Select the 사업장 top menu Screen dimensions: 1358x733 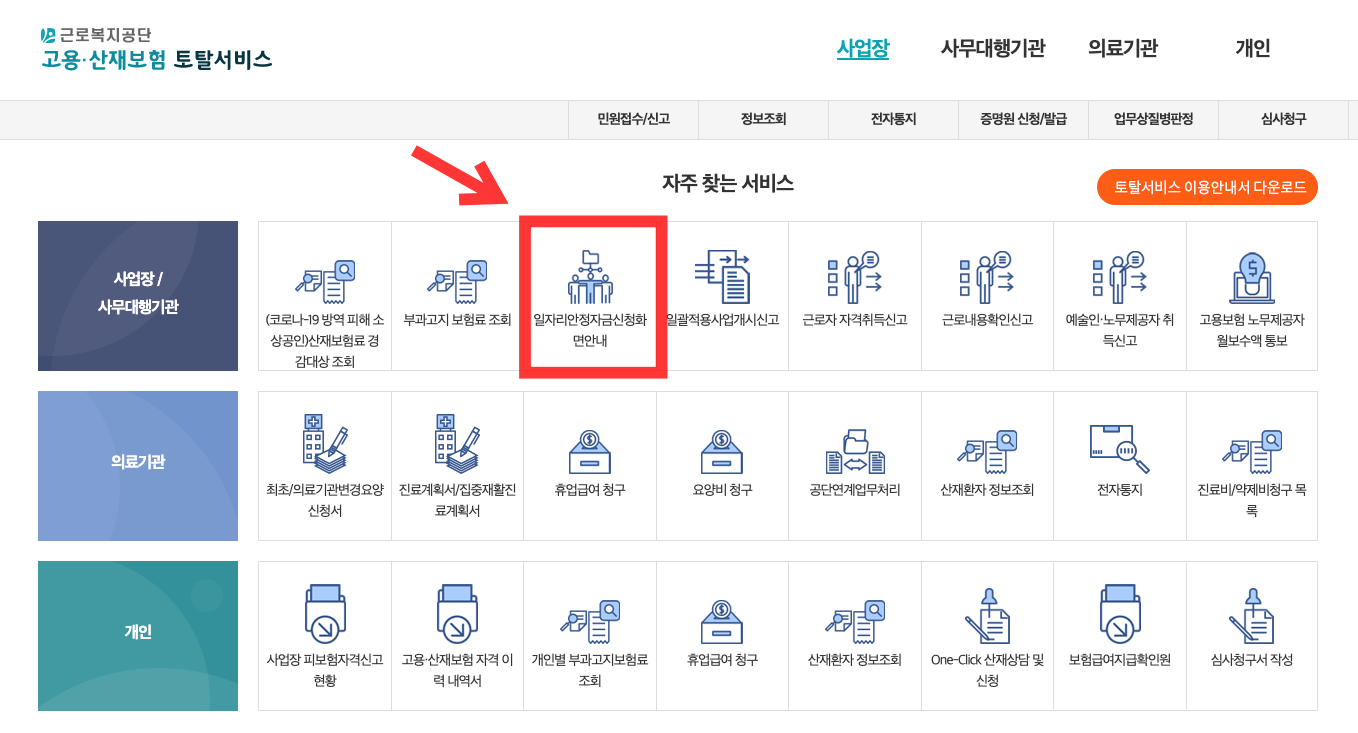point(863,48)
